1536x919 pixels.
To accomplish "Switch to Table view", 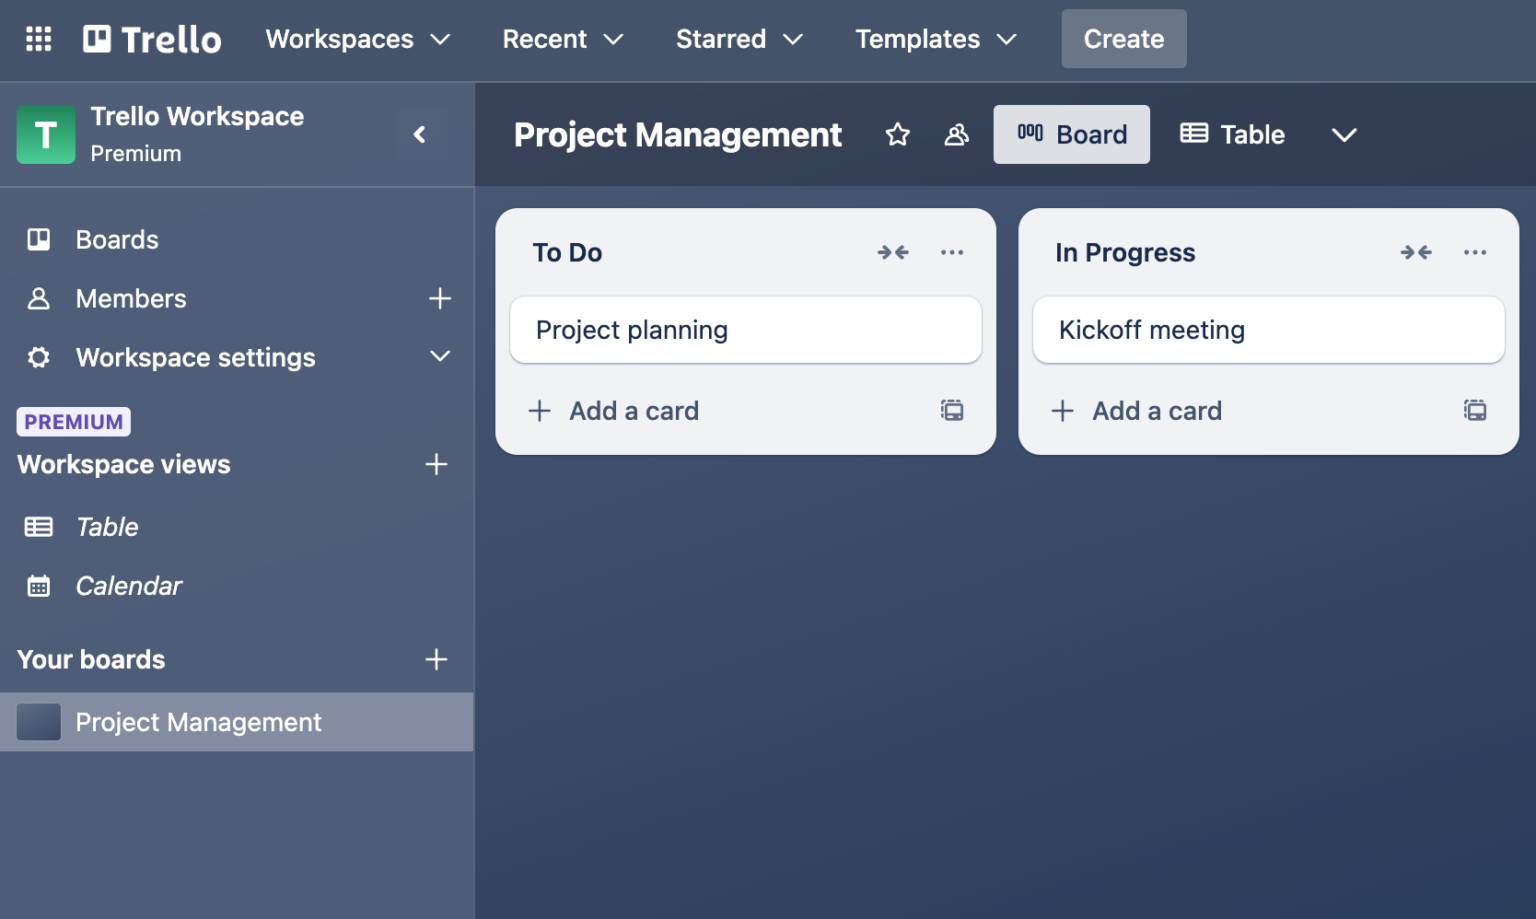I will (x=1232, y=134).
